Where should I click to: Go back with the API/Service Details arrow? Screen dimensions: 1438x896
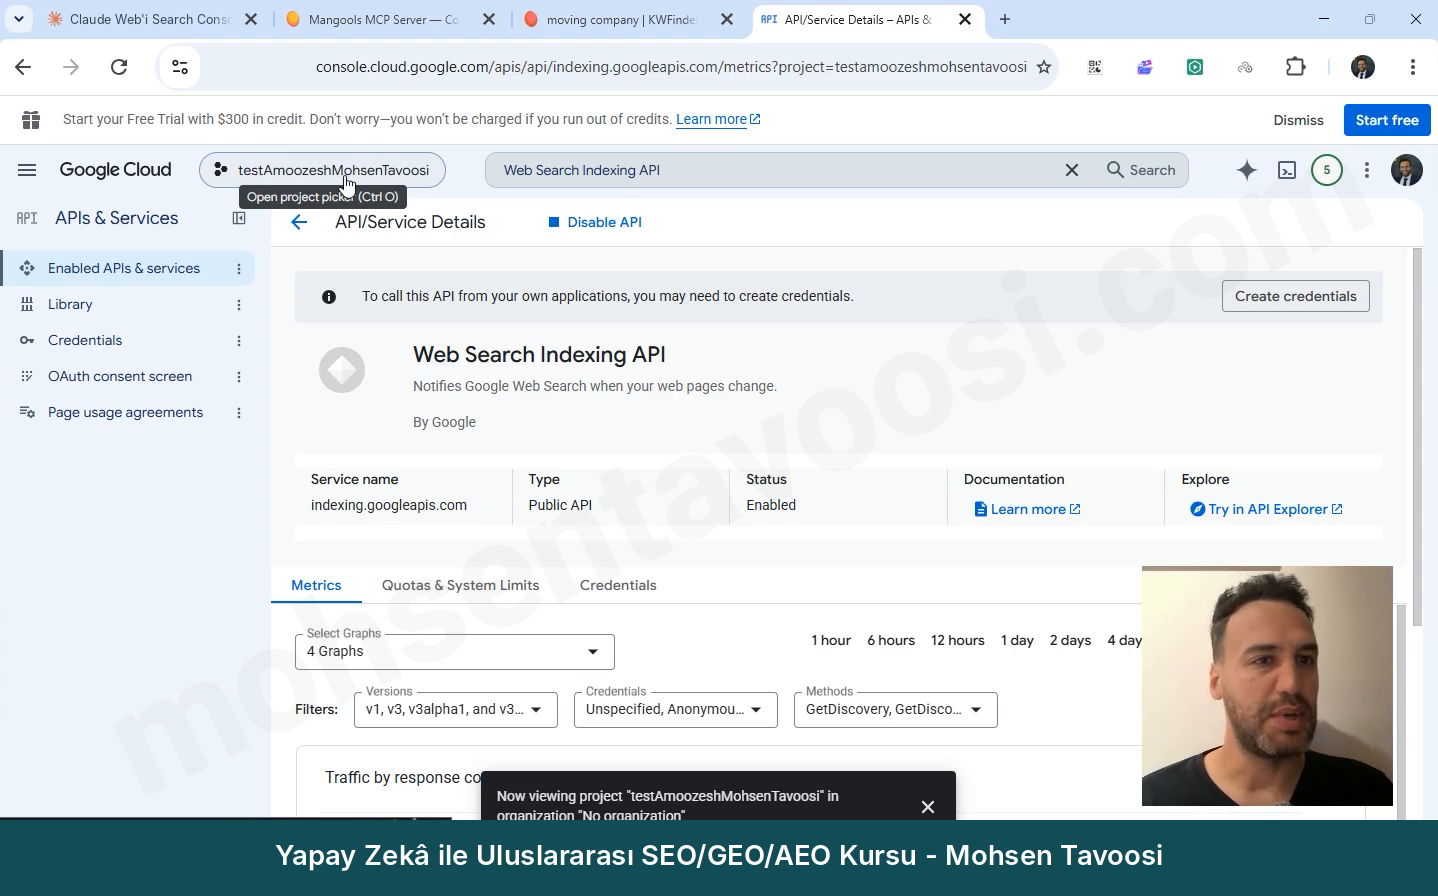click(x=299, y=222)
